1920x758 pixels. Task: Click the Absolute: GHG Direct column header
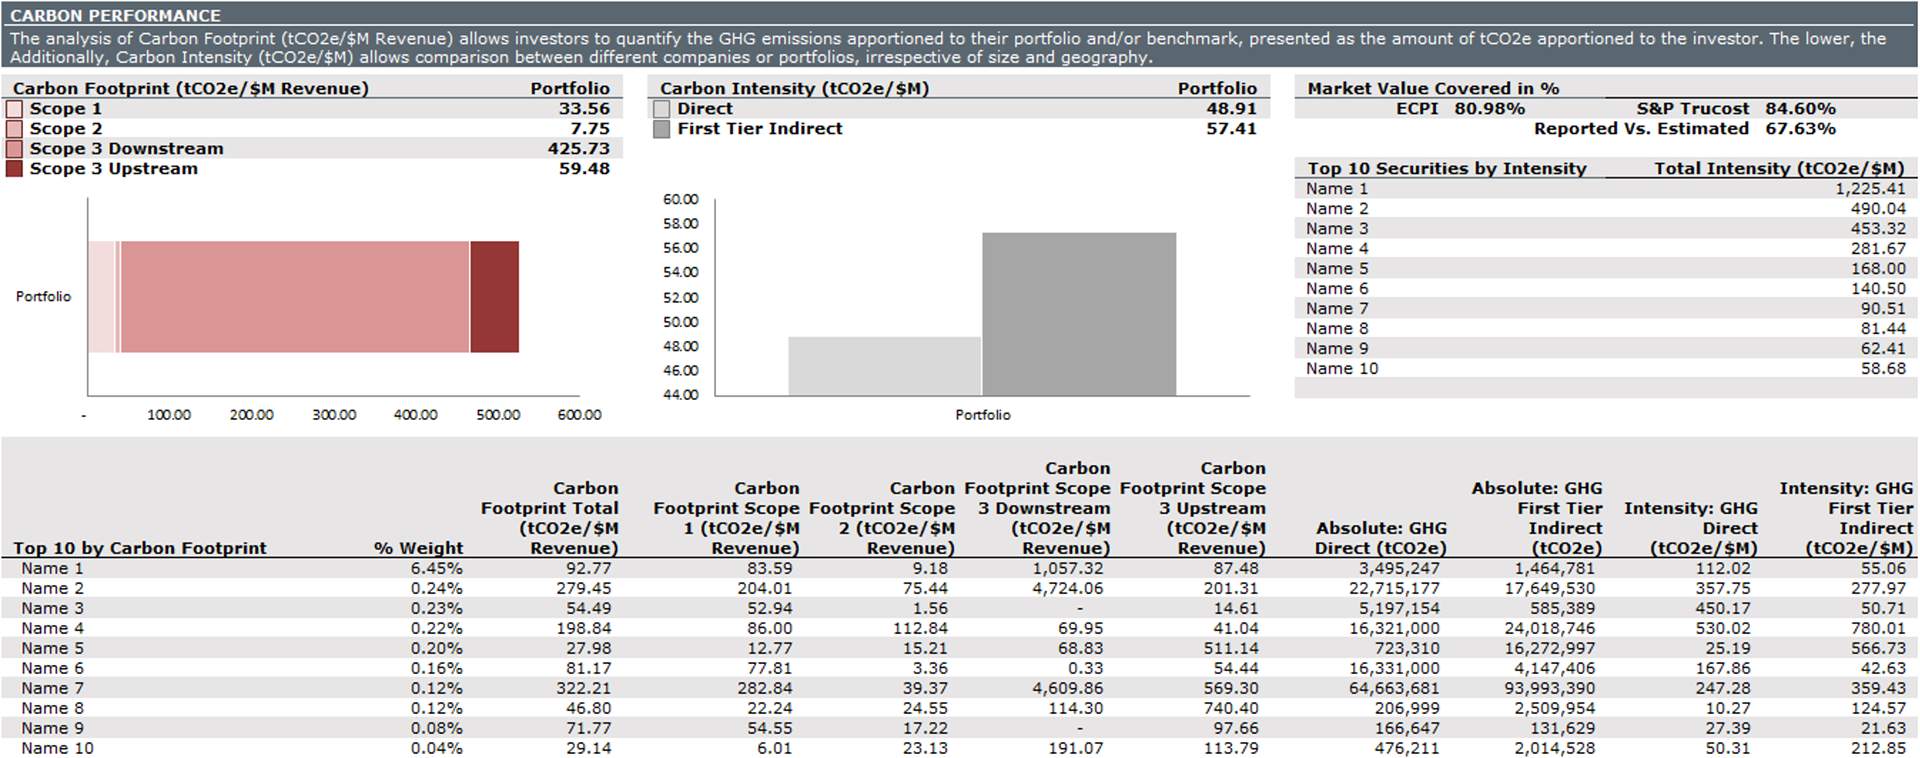tap(1381, 538)
